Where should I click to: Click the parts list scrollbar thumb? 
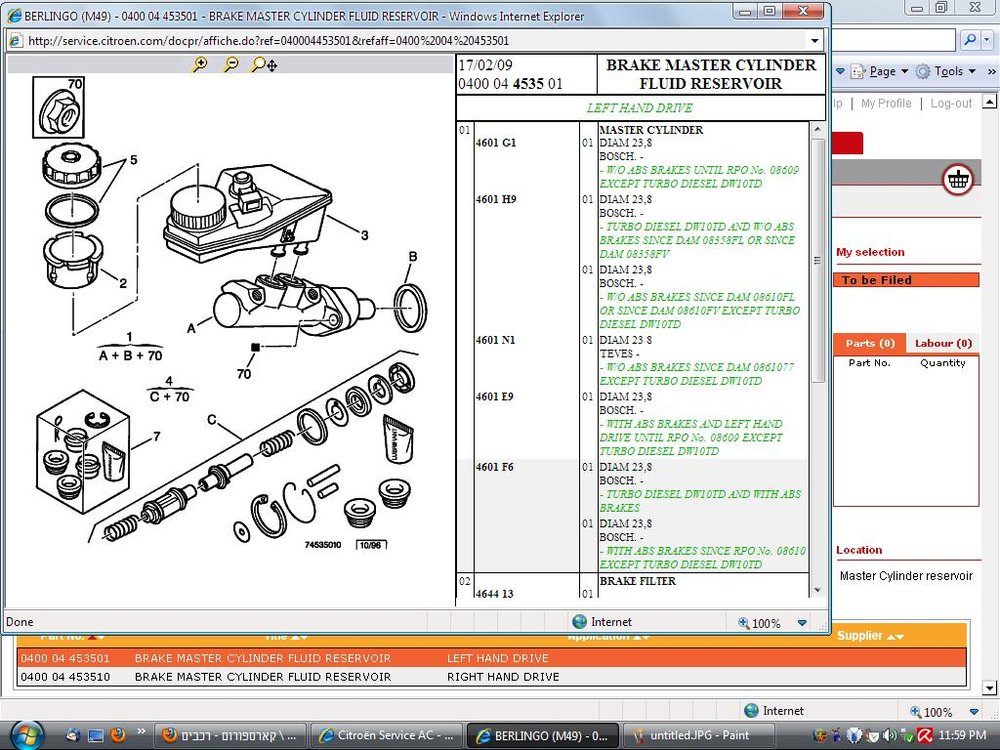[817, 260]
